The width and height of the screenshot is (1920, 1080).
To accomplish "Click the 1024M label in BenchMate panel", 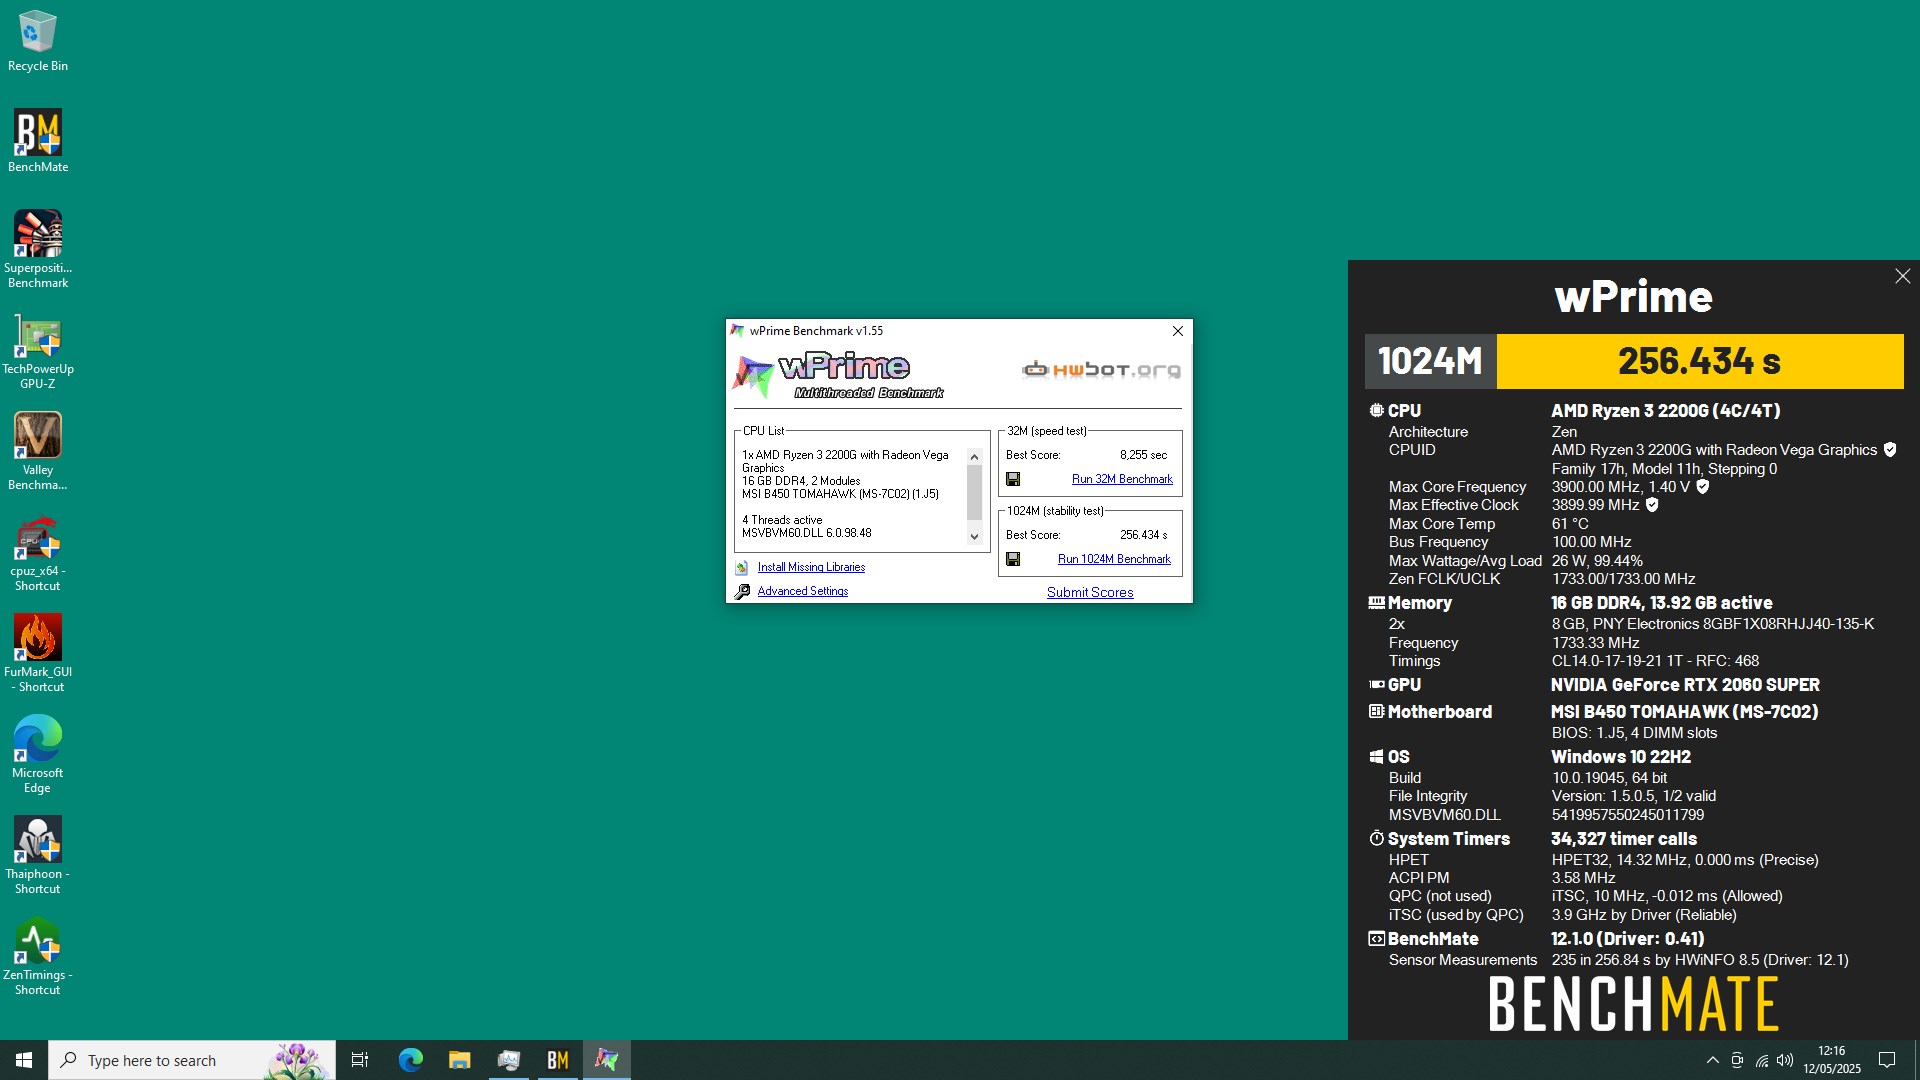I will pos(1430,361).
